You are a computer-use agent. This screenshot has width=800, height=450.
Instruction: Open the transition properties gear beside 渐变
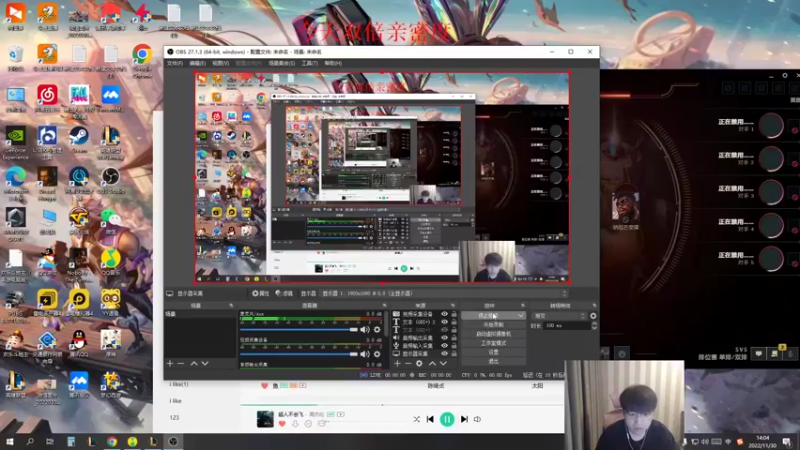[x=593, y=316]
